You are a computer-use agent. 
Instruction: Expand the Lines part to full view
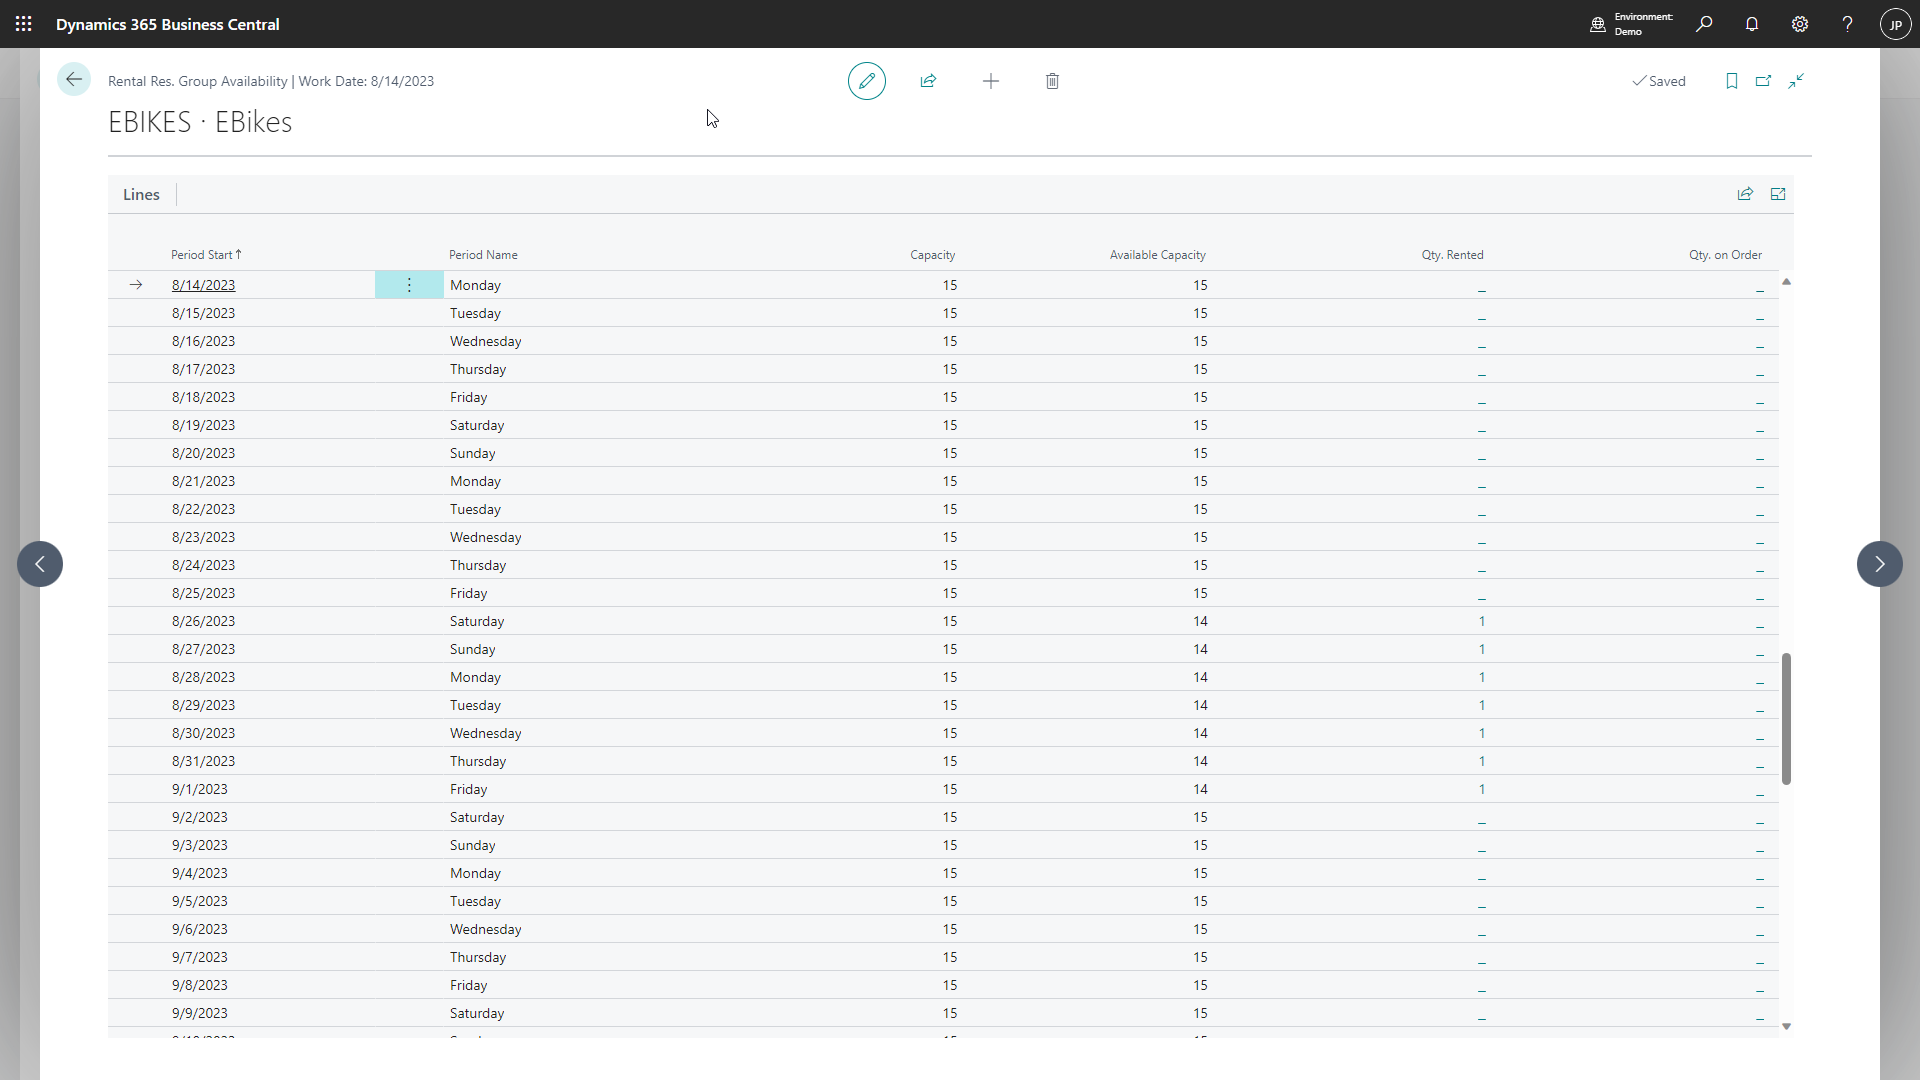click(x=1778, y=194)
